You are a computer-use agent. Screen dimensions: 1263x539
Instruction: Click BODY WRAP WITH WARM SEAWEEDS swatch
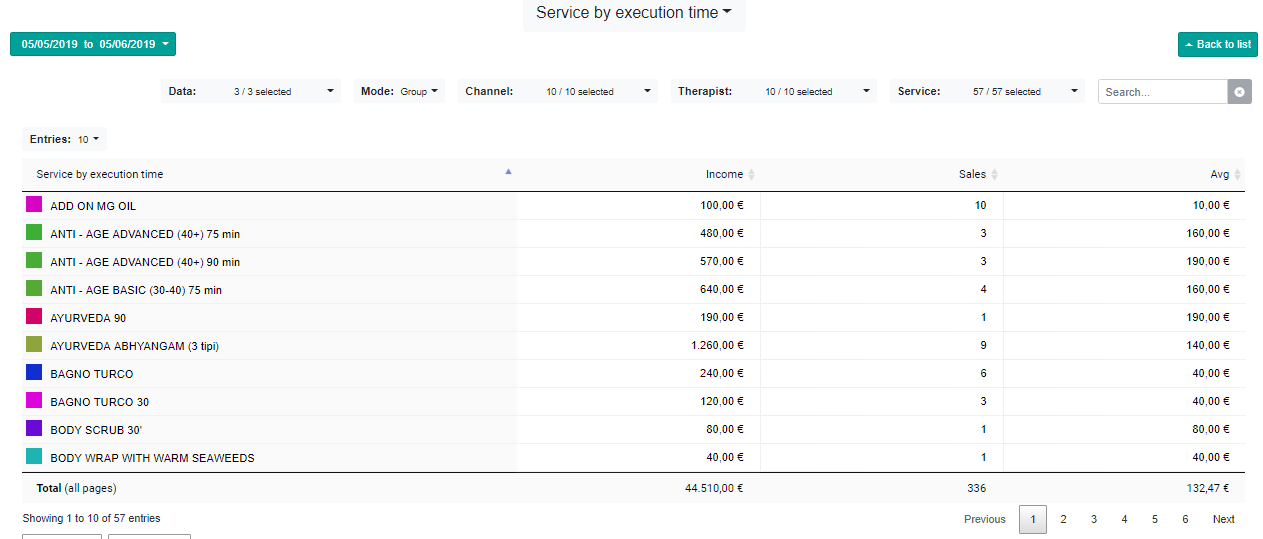click(34, 457)
